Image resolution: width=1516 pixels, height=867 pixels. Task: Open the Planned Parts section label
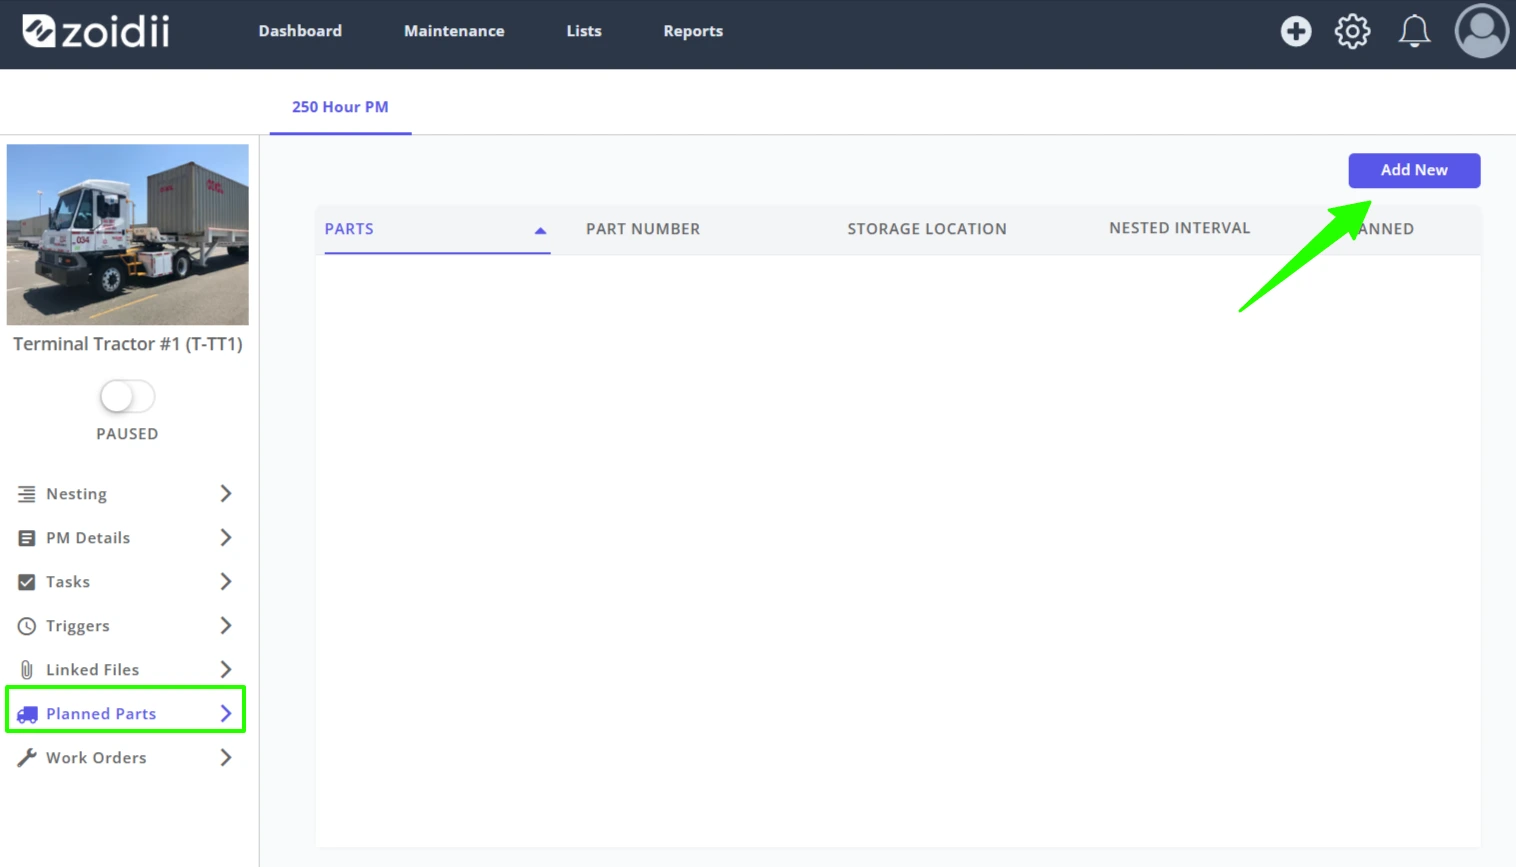pos(101,714)
